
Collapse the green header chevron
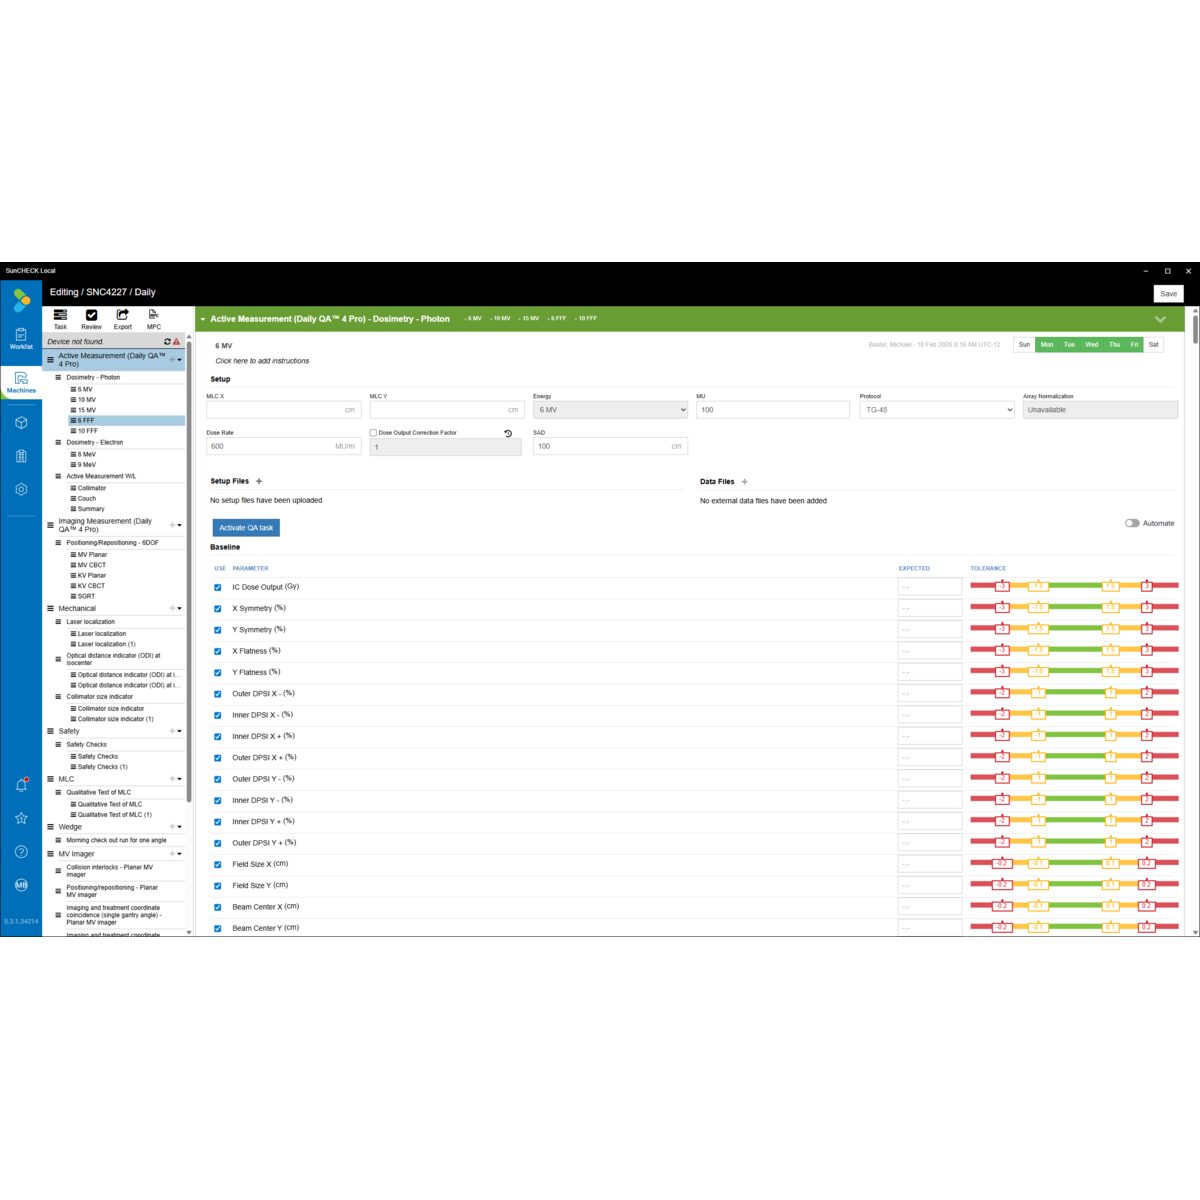coord(1160,319)
